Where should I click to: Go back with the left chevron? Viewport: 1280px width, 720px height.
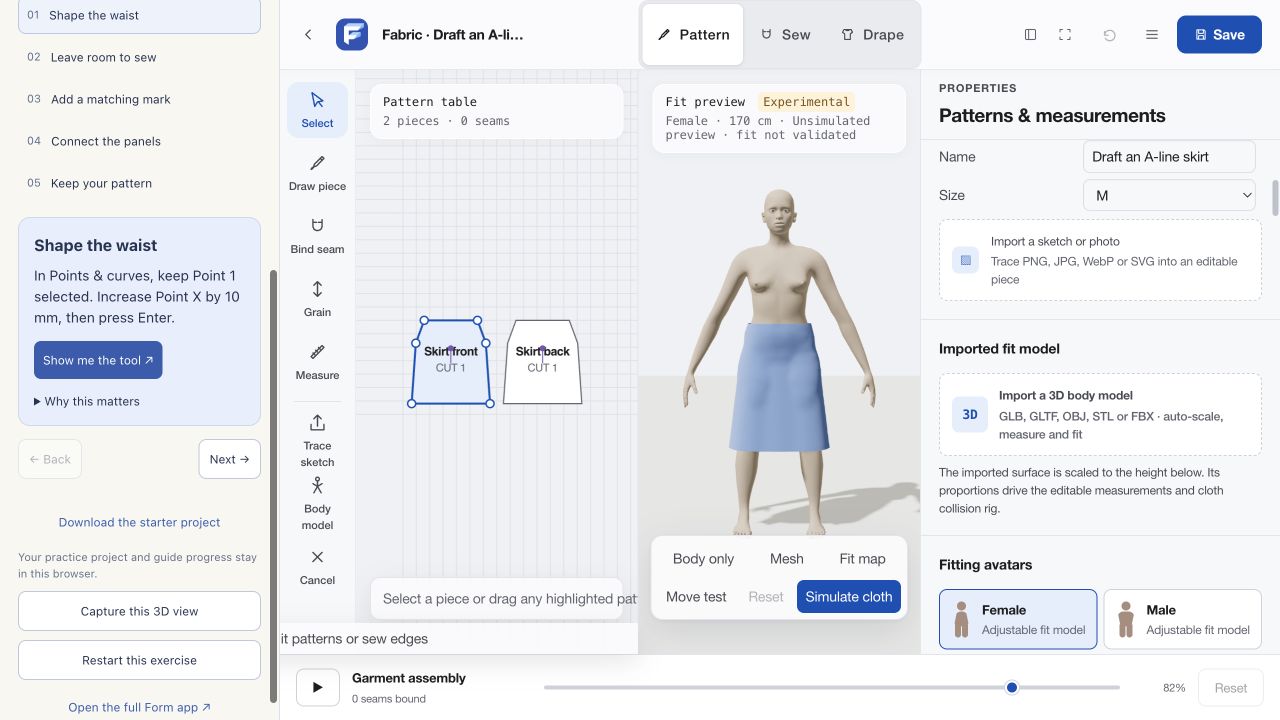pos(308,35)
